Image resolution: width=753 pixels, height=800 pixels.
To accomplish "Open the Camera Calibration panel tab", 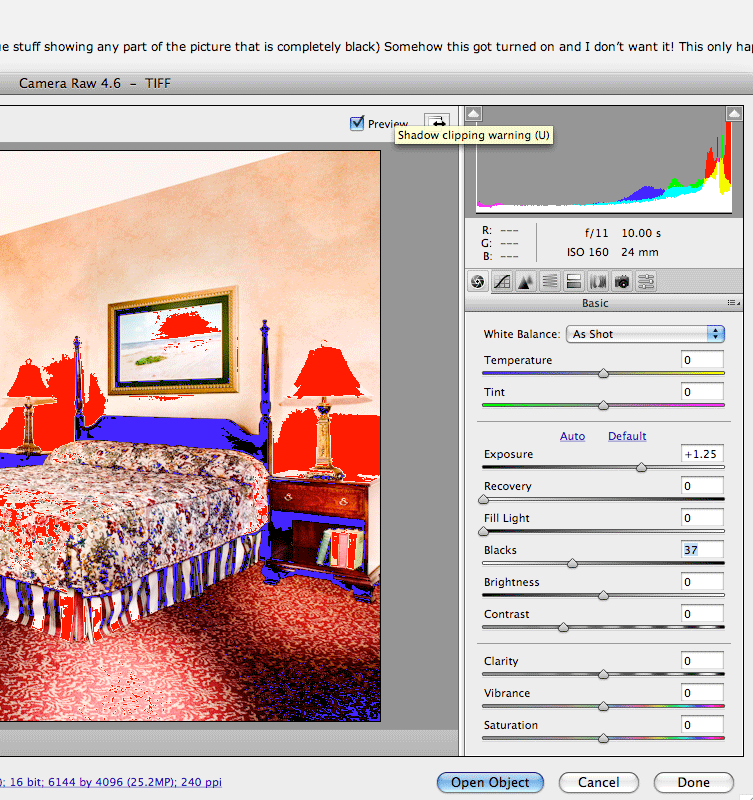I will click(x=622, y=282).
